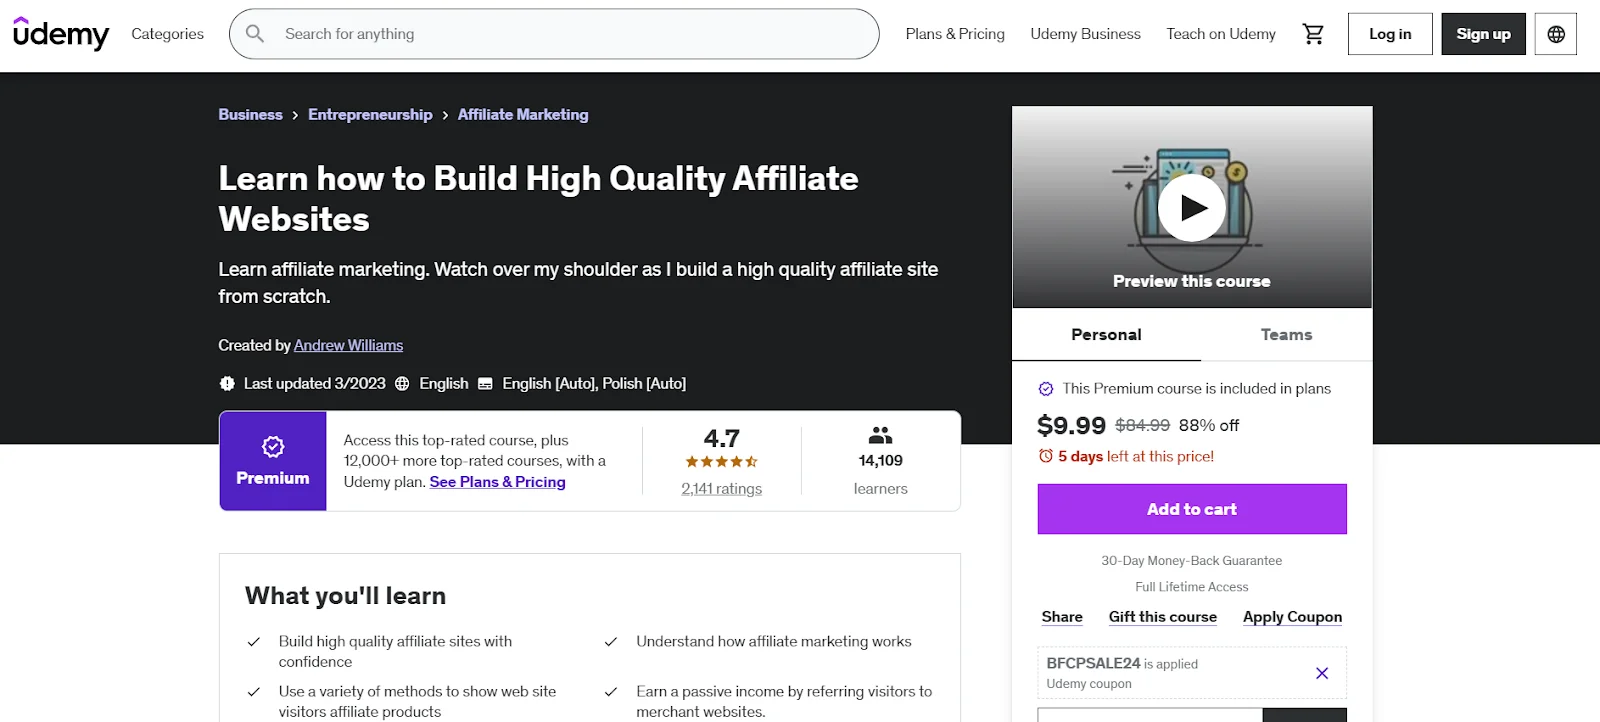
Task: Click the Gift this course link
Action: [x=1163, y=616]
